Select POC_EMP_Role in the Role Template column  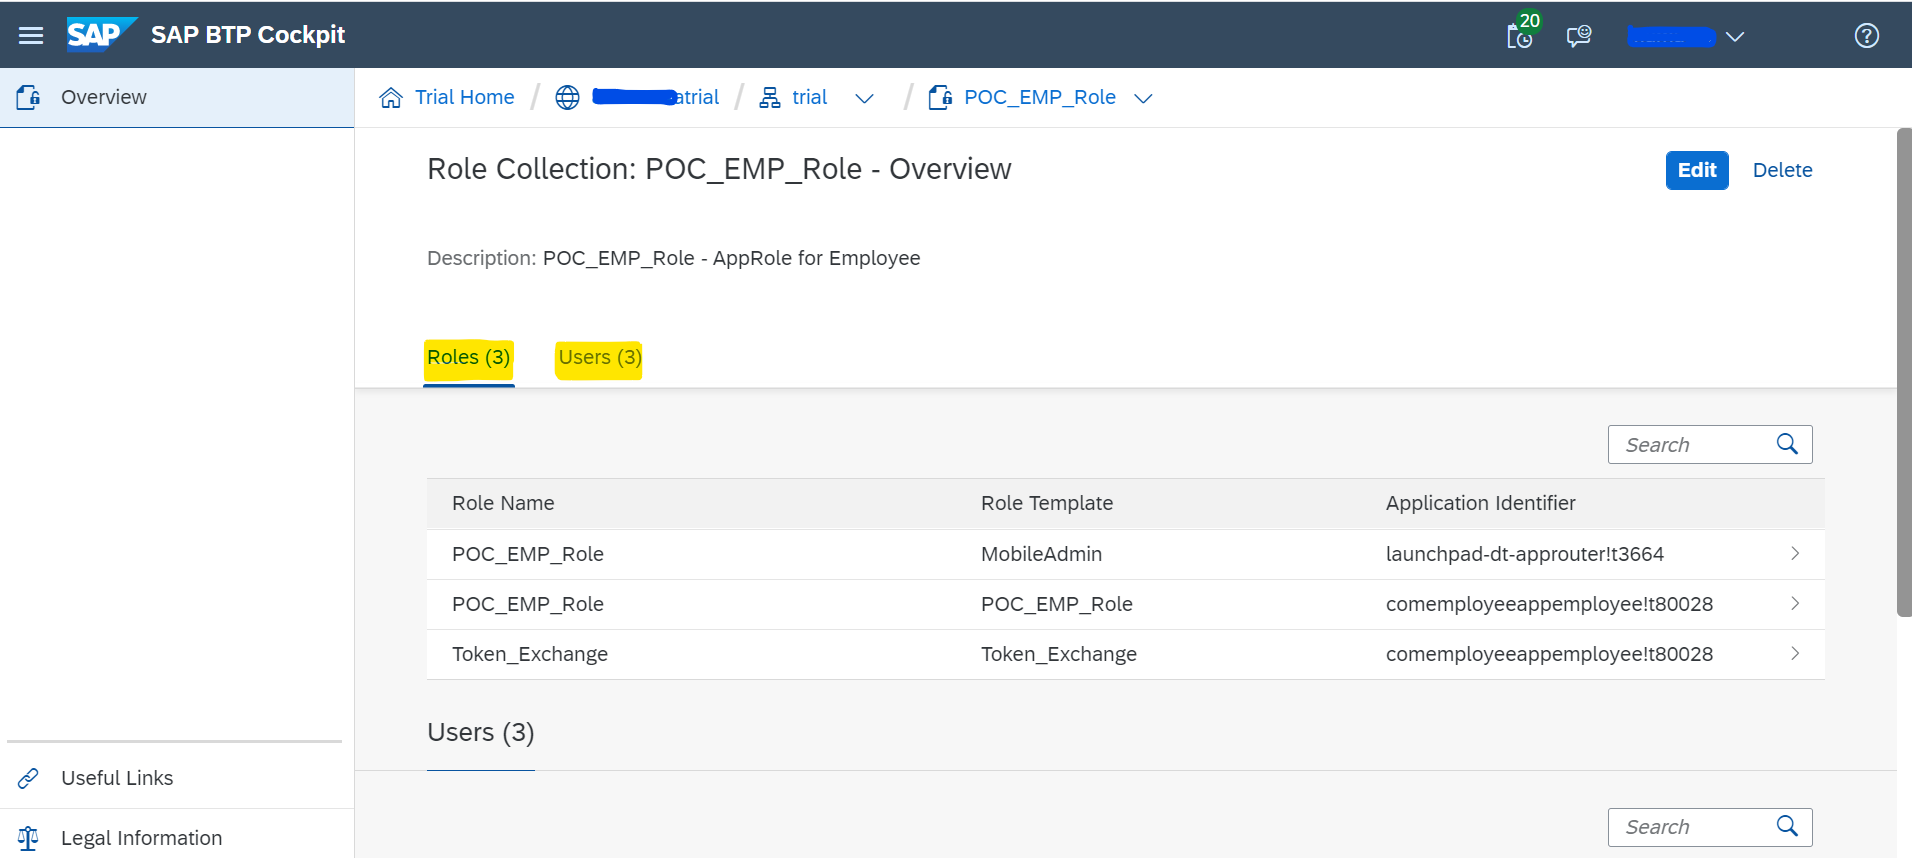point(1057,604)
